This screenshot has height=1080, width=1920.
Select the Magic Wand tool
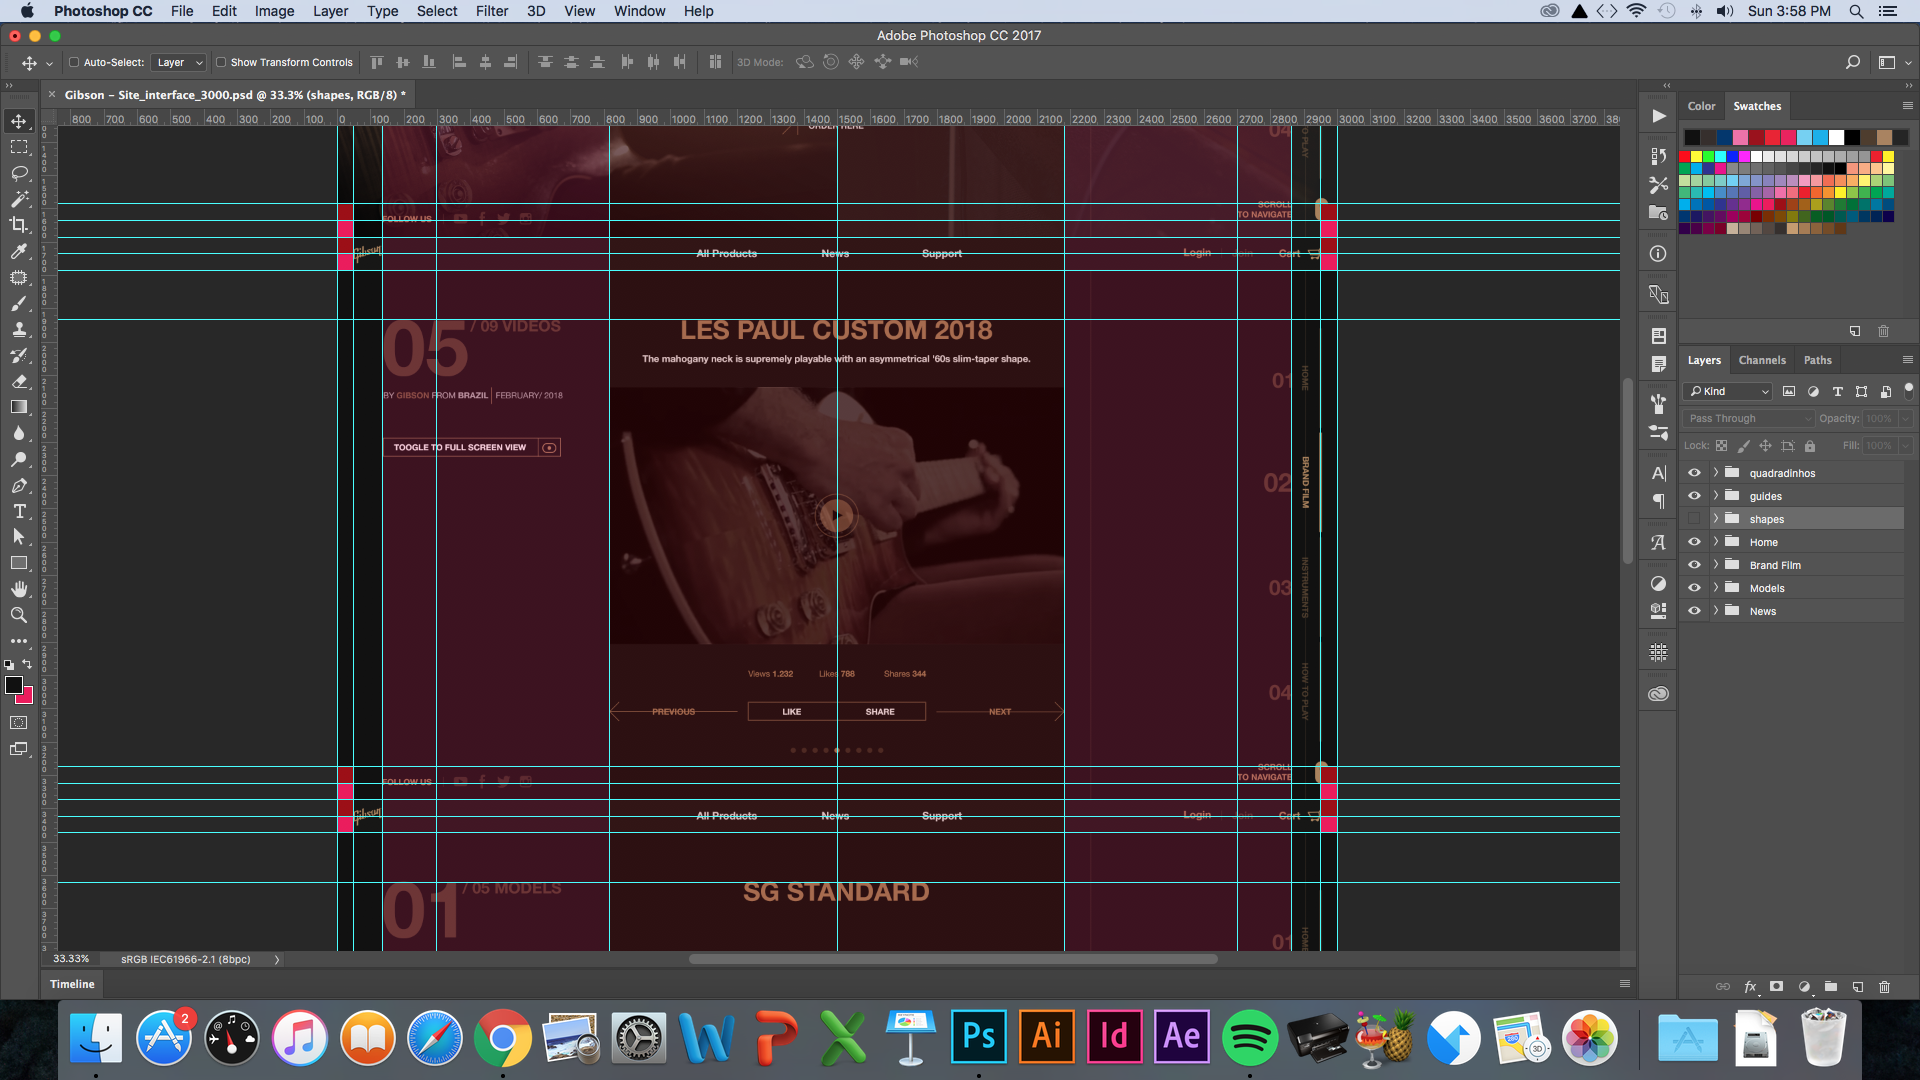(19, 199)
